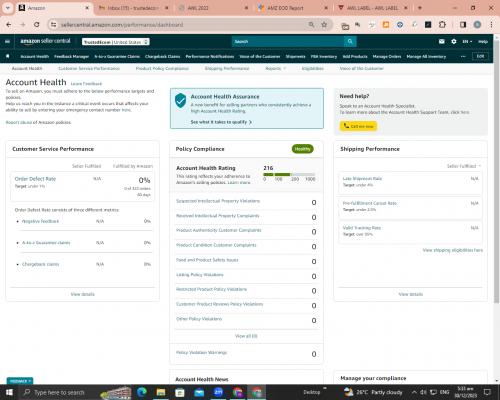500x400 pixels.
Task: Click the browser address bar
Action: coord(183,25)
